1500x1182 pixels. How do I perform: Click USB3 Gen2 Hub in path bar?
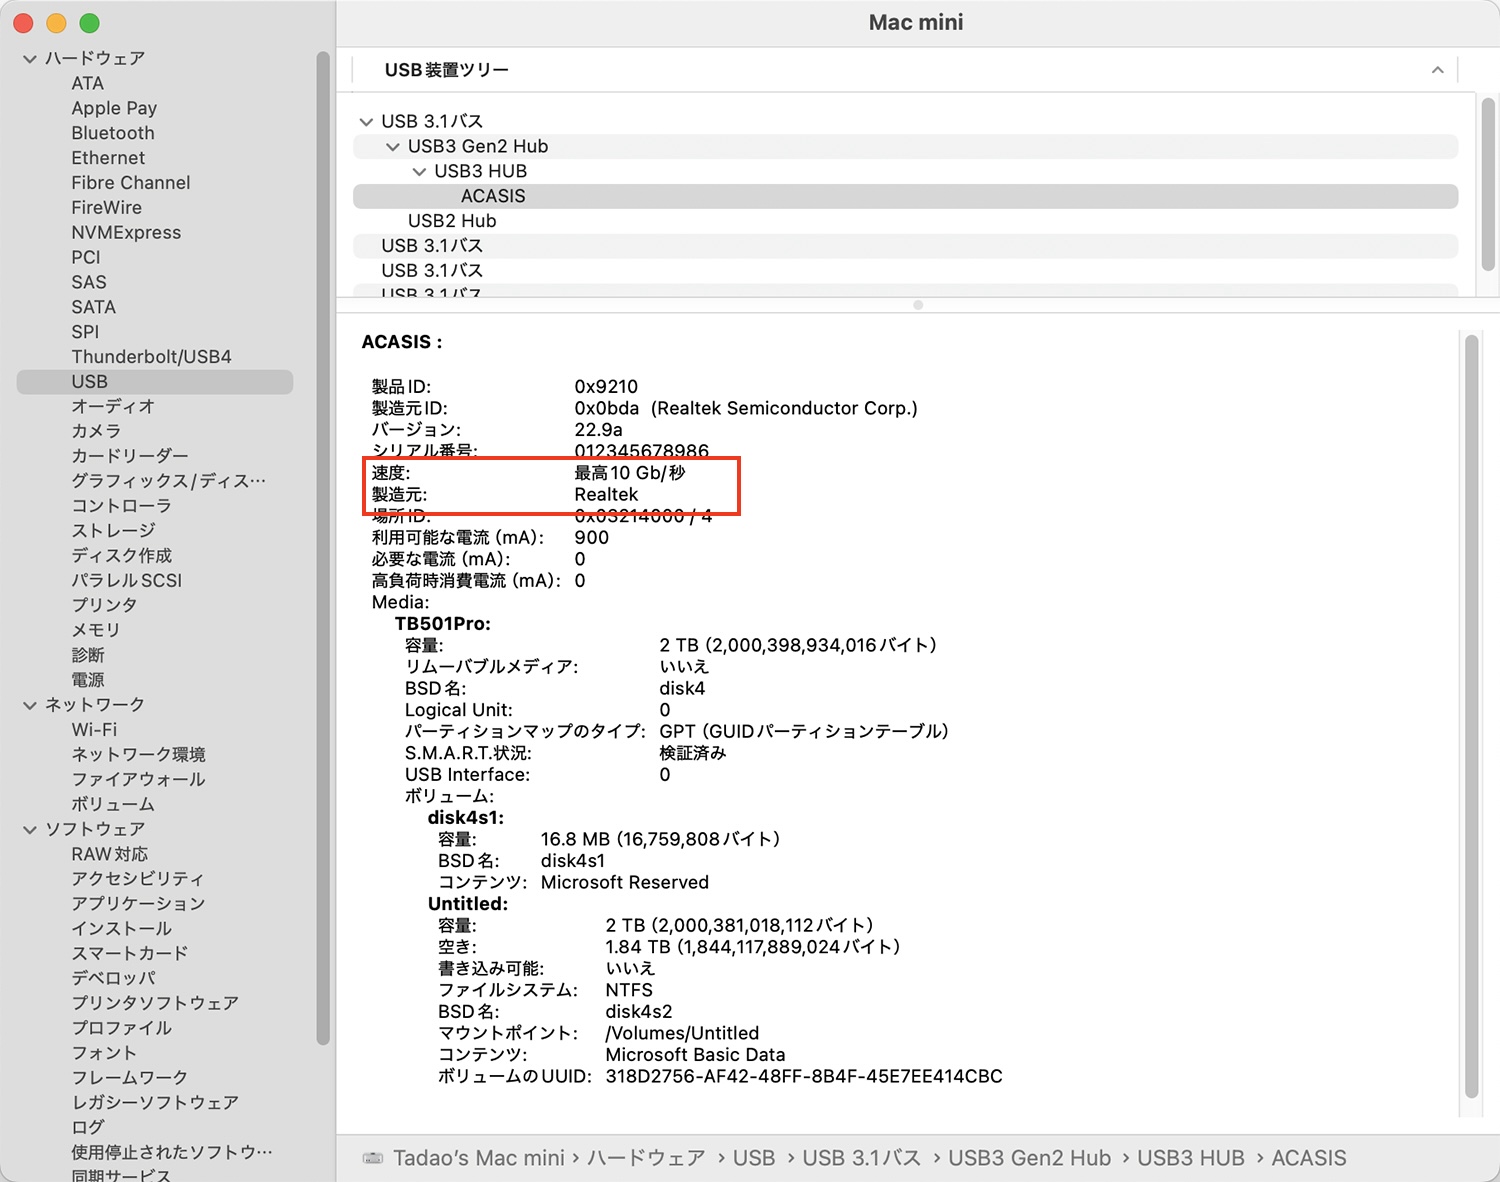coord(1029,1158)
